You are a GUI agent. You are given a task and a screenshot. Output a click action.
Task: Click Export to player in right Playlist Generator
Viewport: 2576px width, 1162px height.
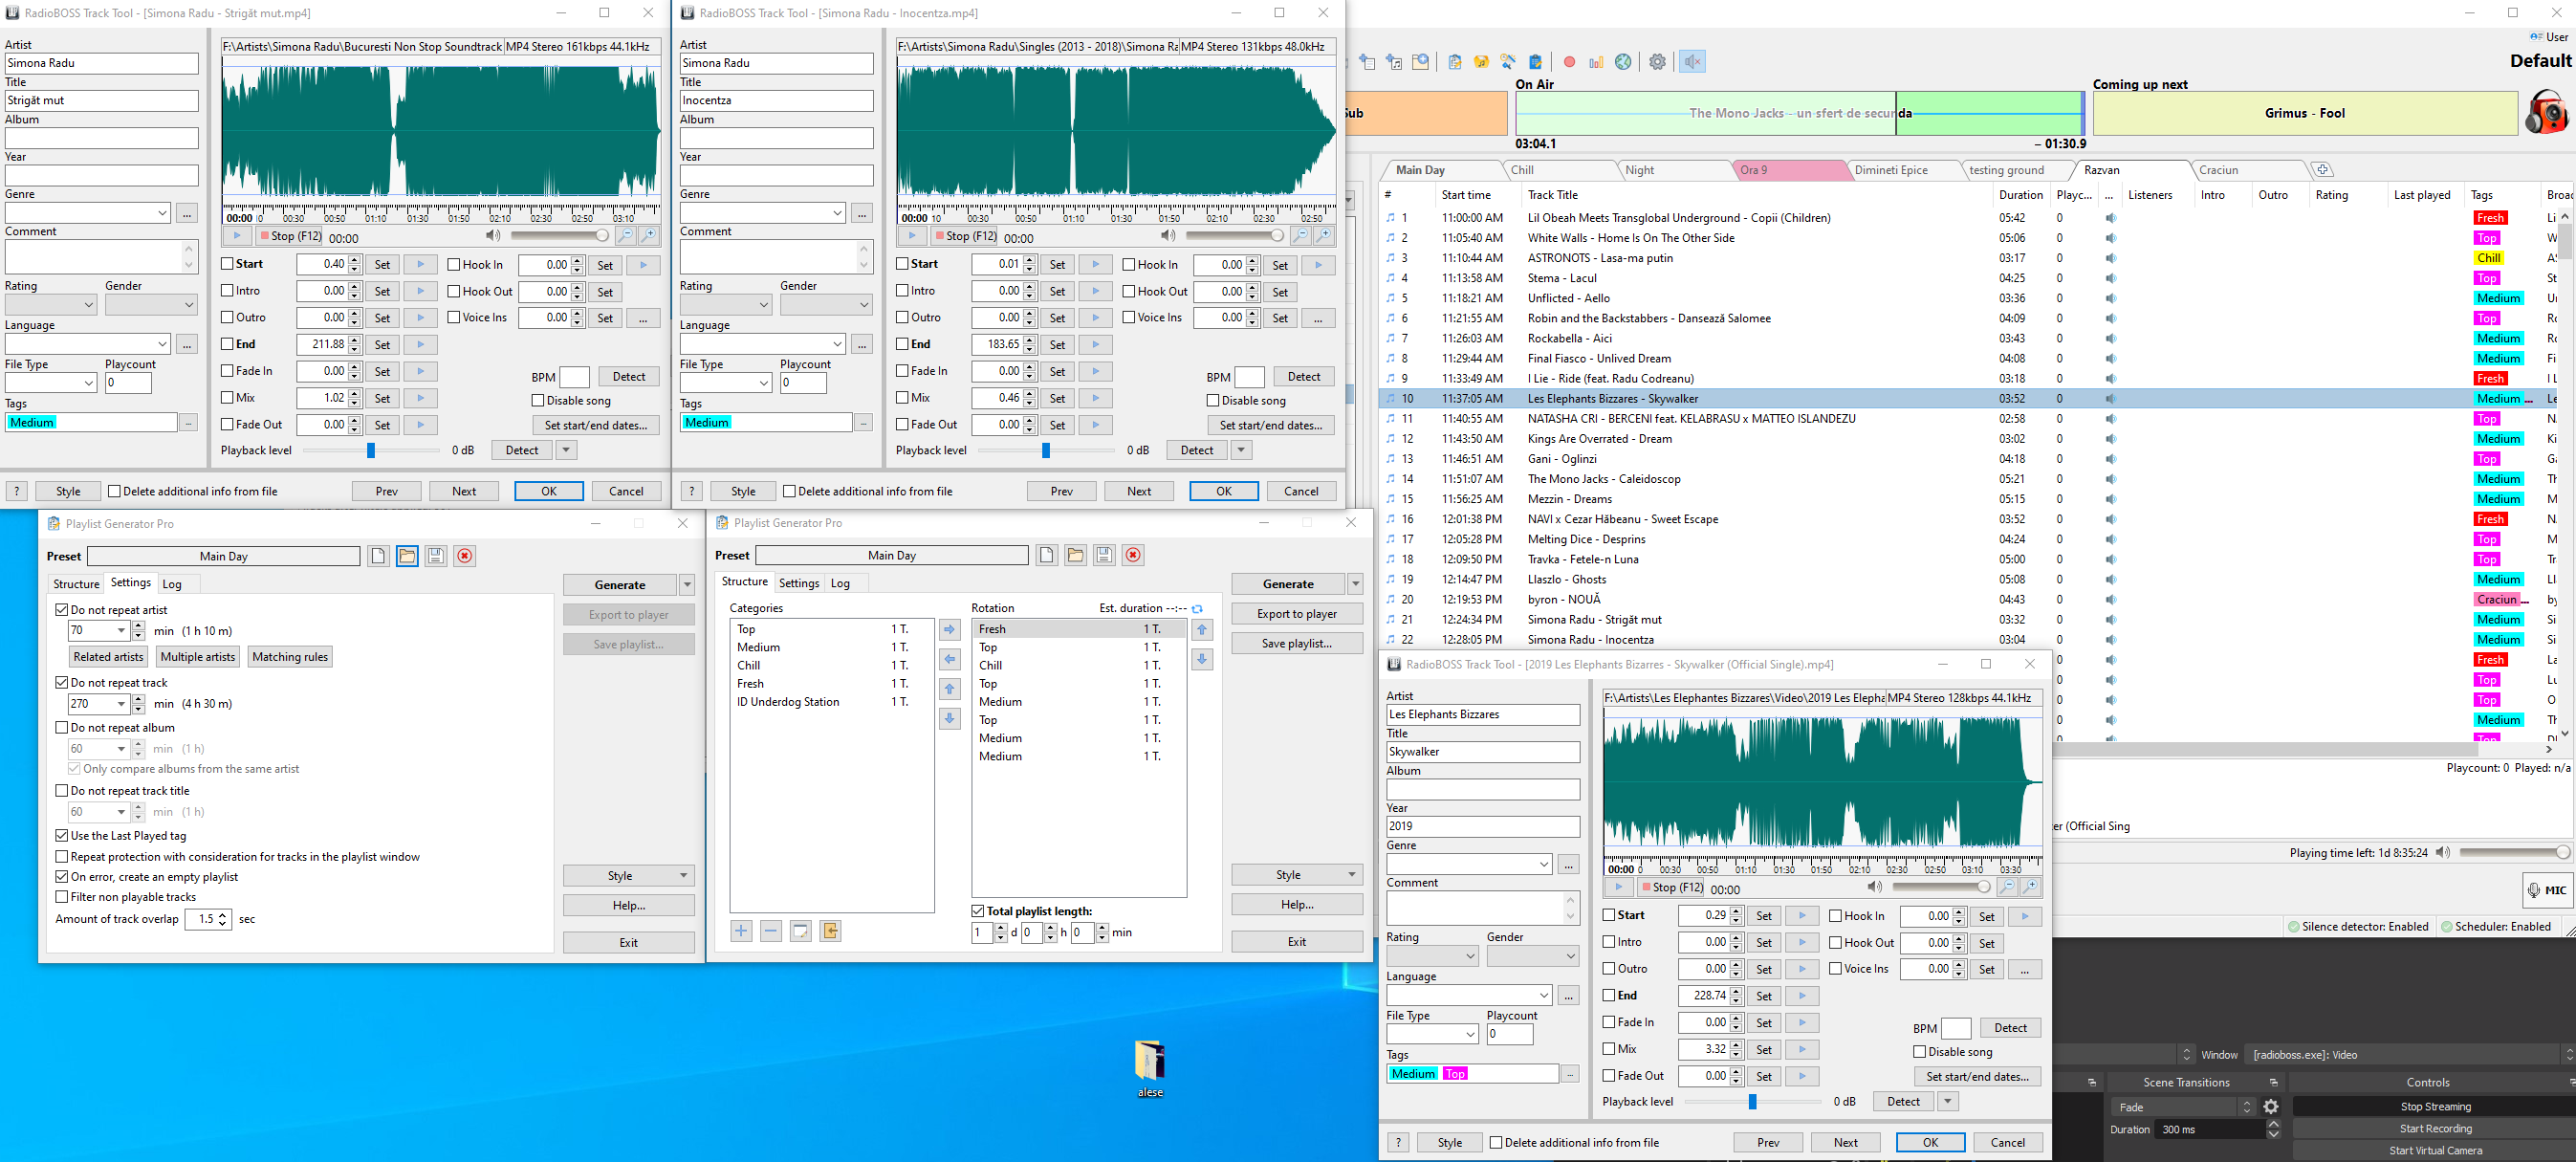coord(1297,614)
